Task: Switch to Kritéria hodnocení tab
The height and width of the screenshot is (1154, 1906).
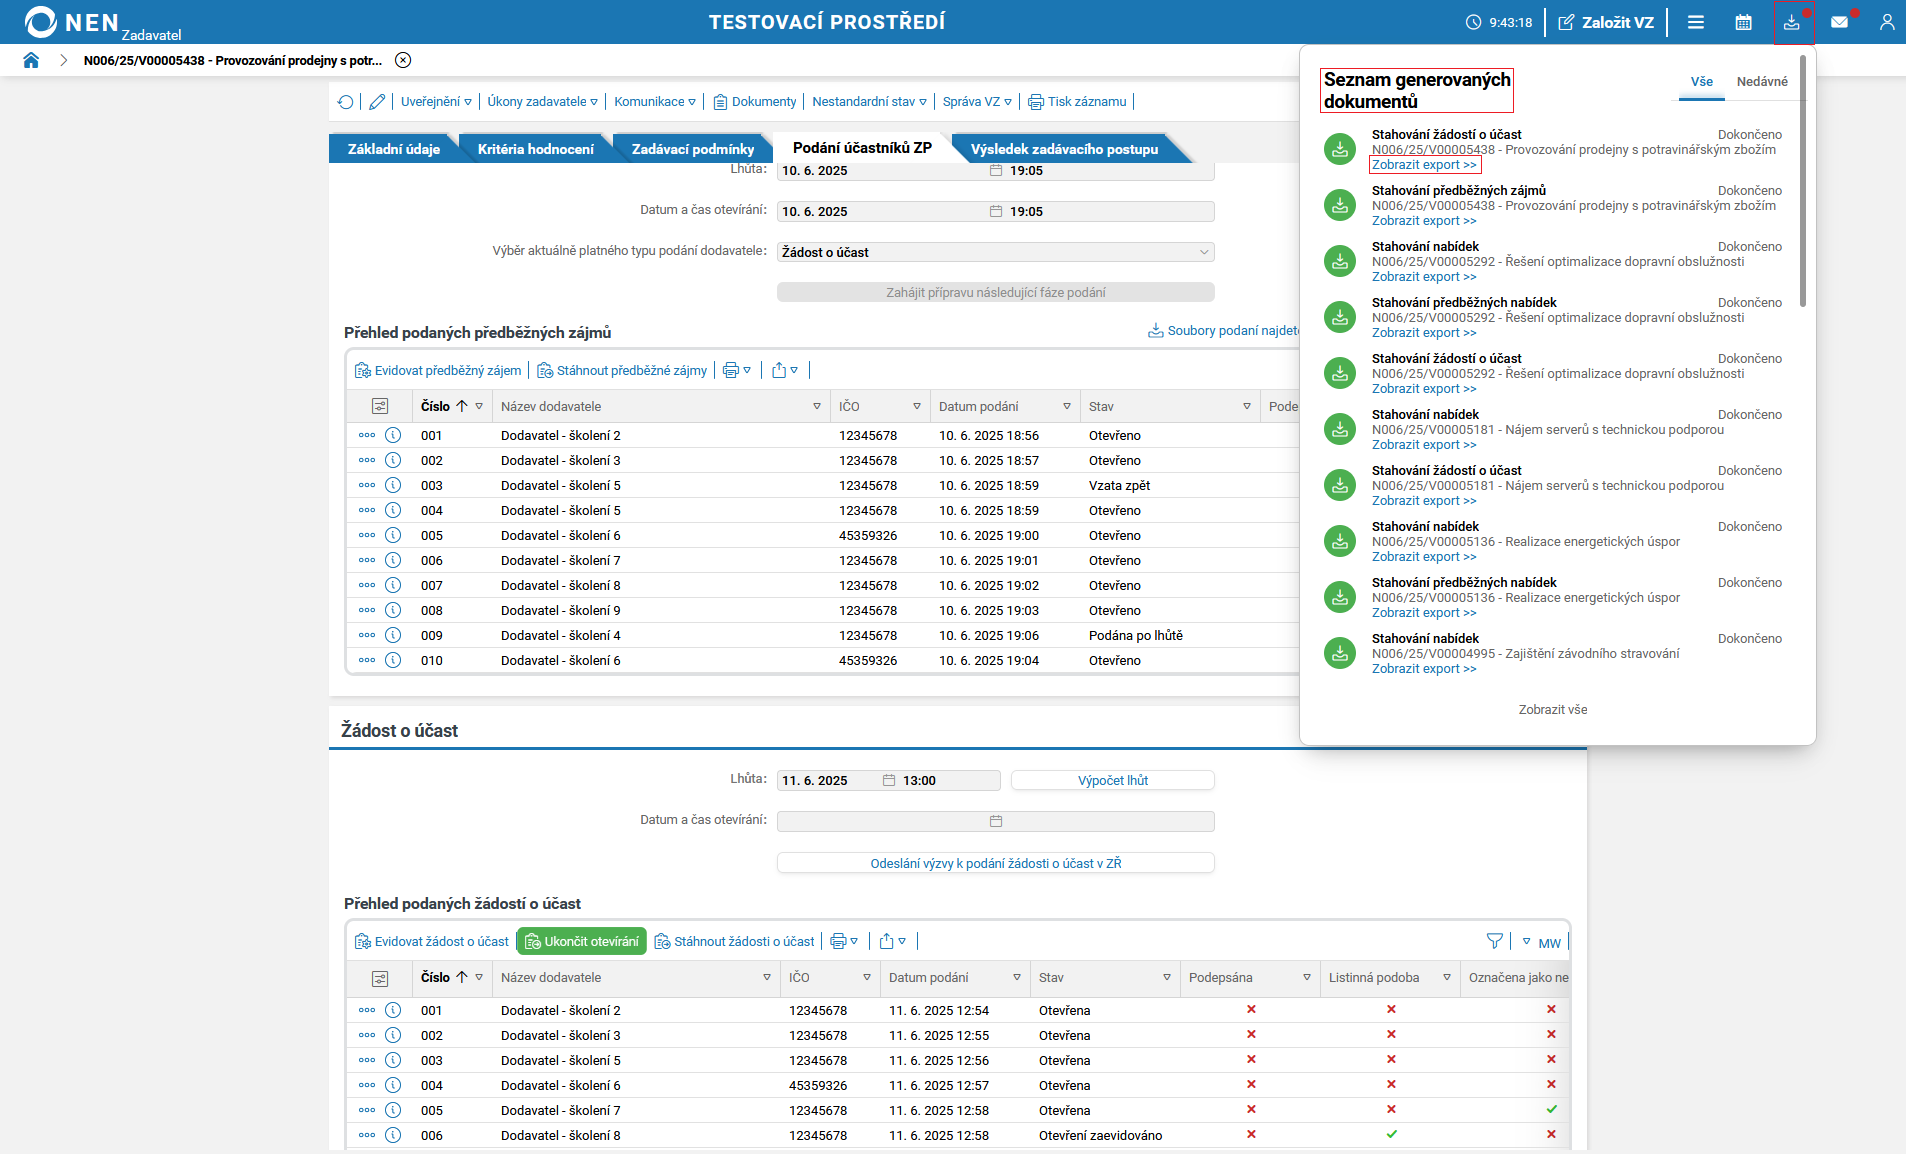Action: 536,149
